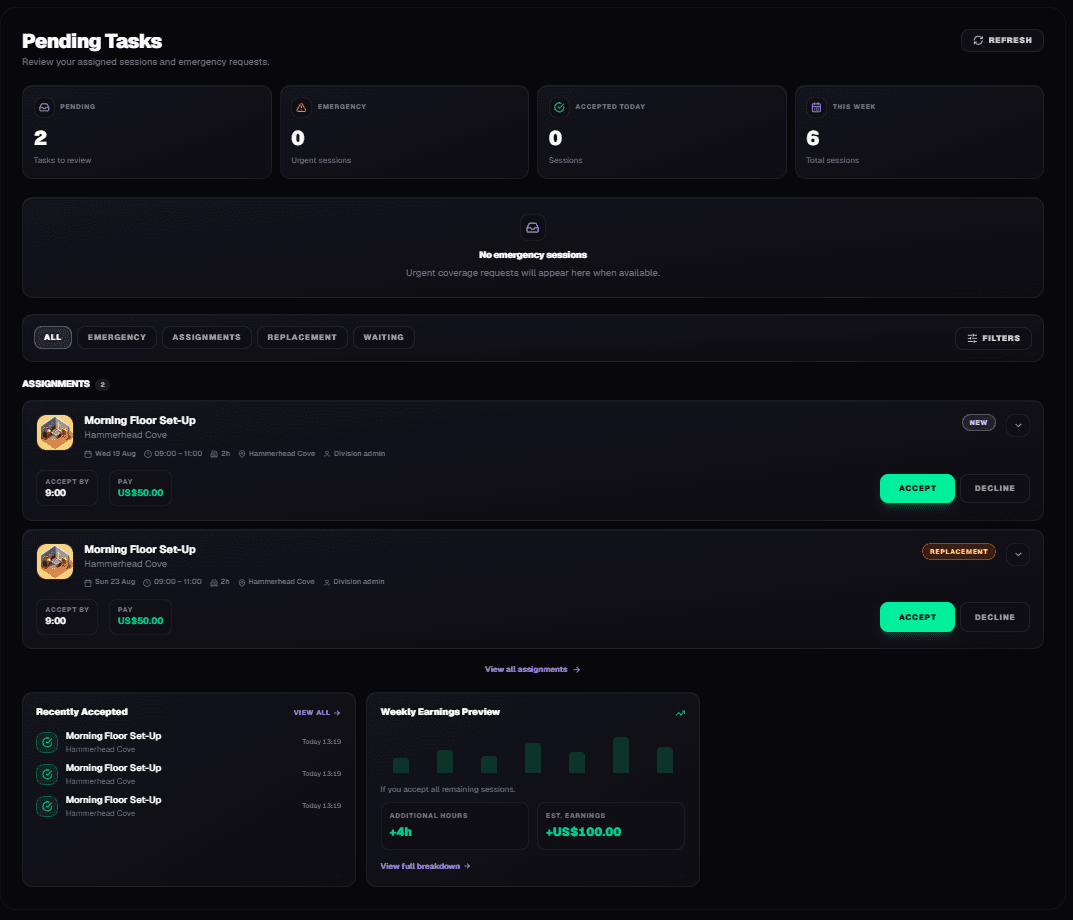Screen dimensions: 1073x920
Task: Click clock icon in Sun 23 Aug row
Action: (147, 583)
